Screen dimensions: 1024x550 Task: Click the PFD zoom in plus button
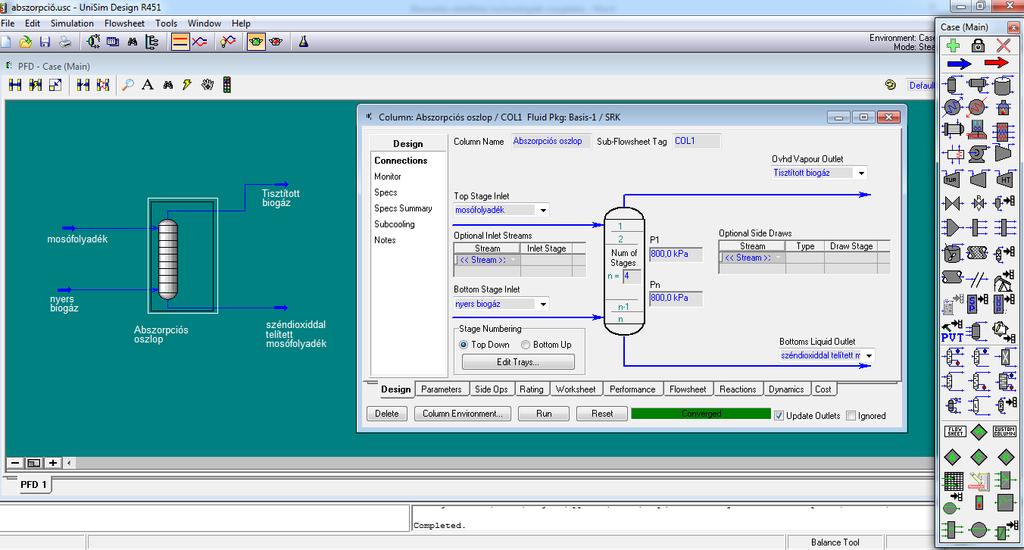tap(53, 463)
